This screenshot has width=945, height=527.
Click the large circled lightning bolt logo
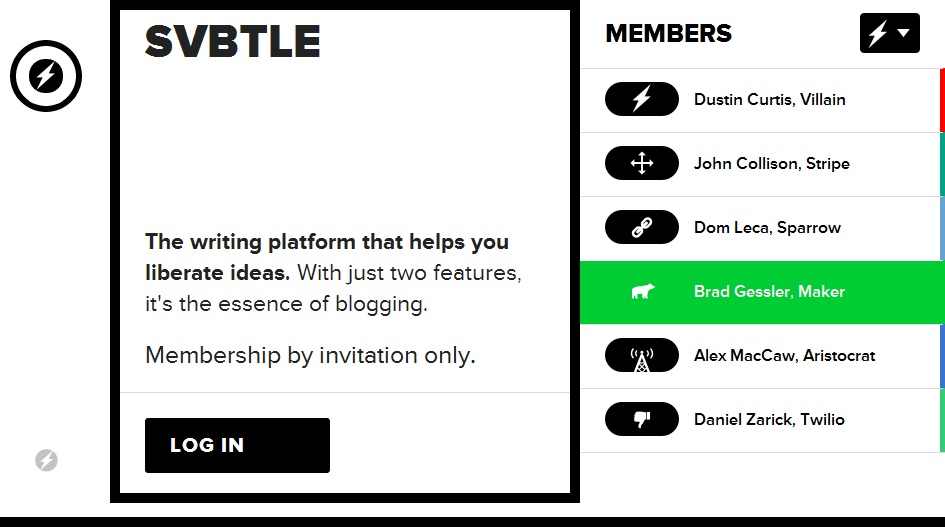pyautogui.click(x=46, y=76)
